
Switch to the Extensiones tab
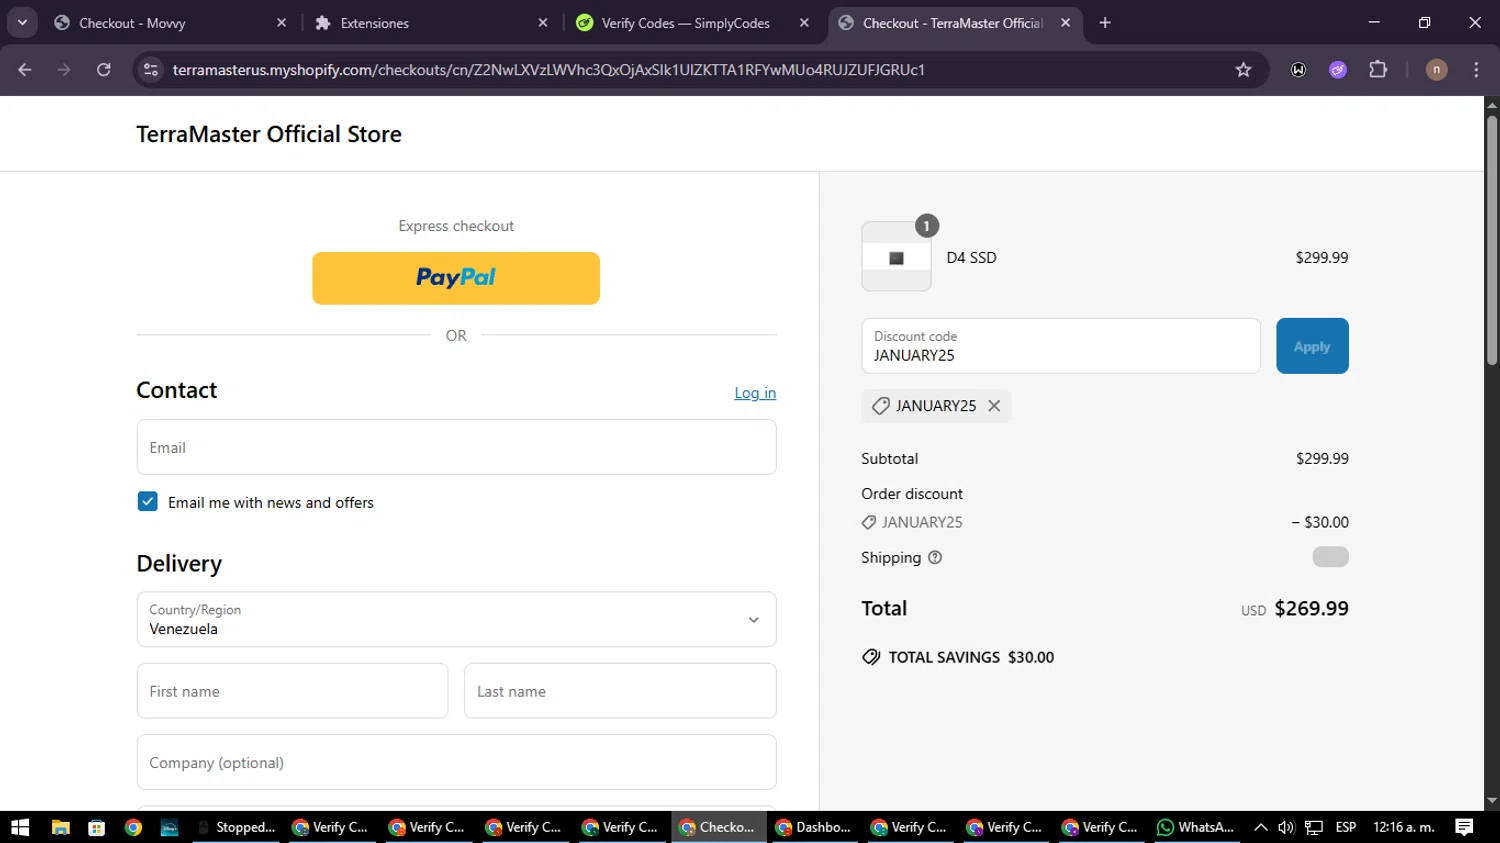[x=432, y=23]
